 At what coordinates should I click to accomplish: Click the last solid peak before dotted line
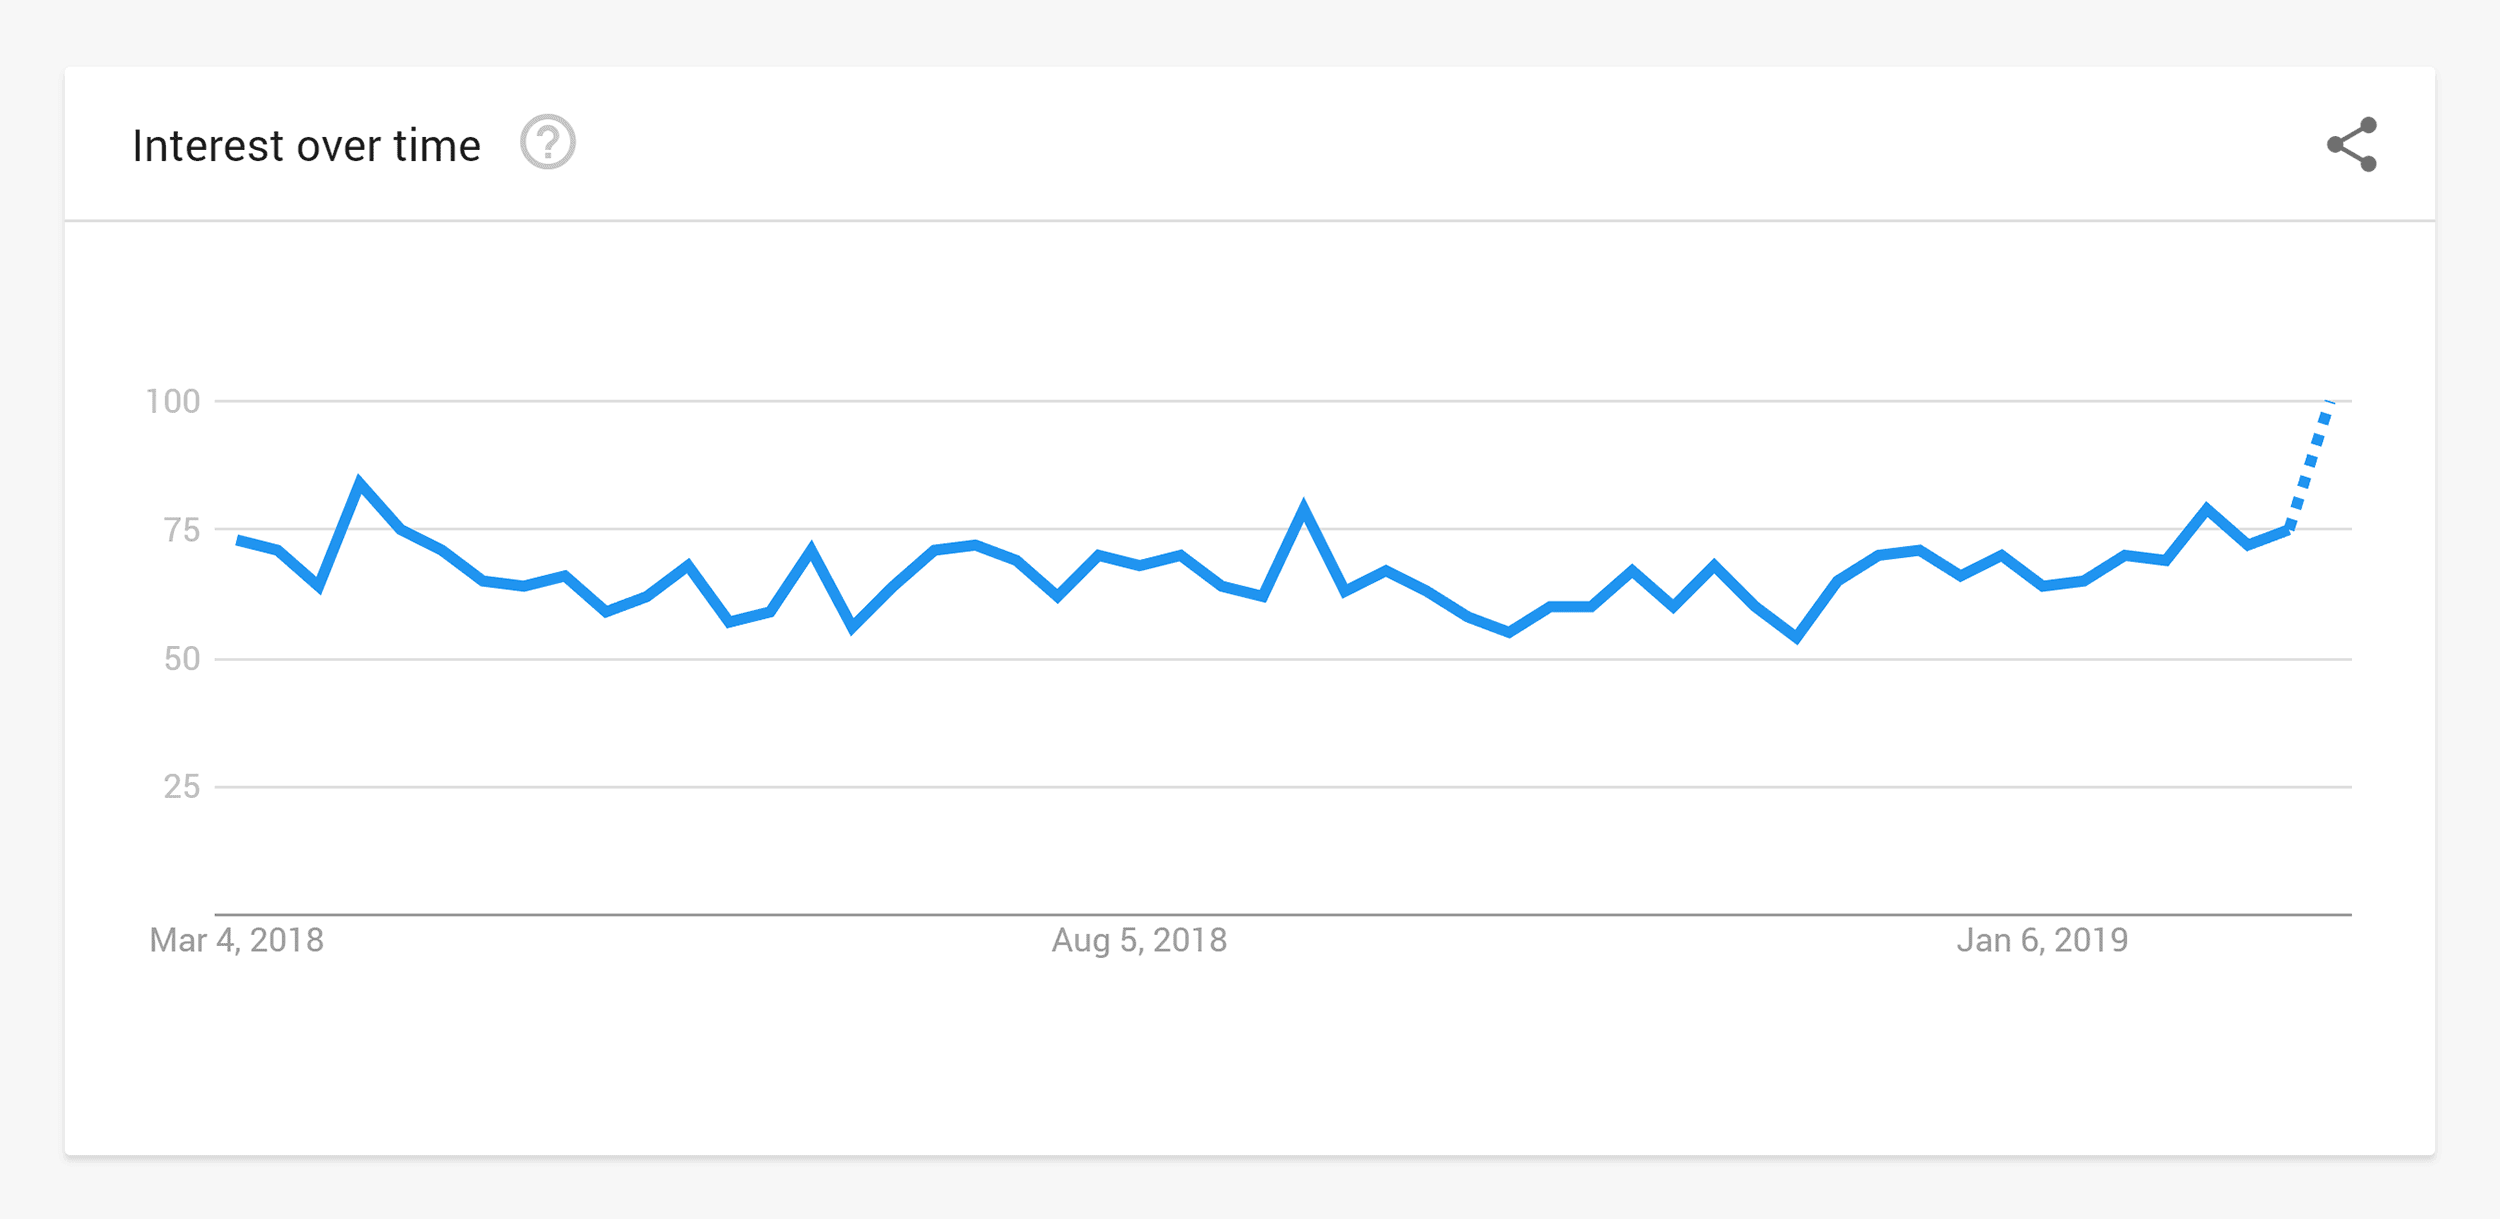2207,508
